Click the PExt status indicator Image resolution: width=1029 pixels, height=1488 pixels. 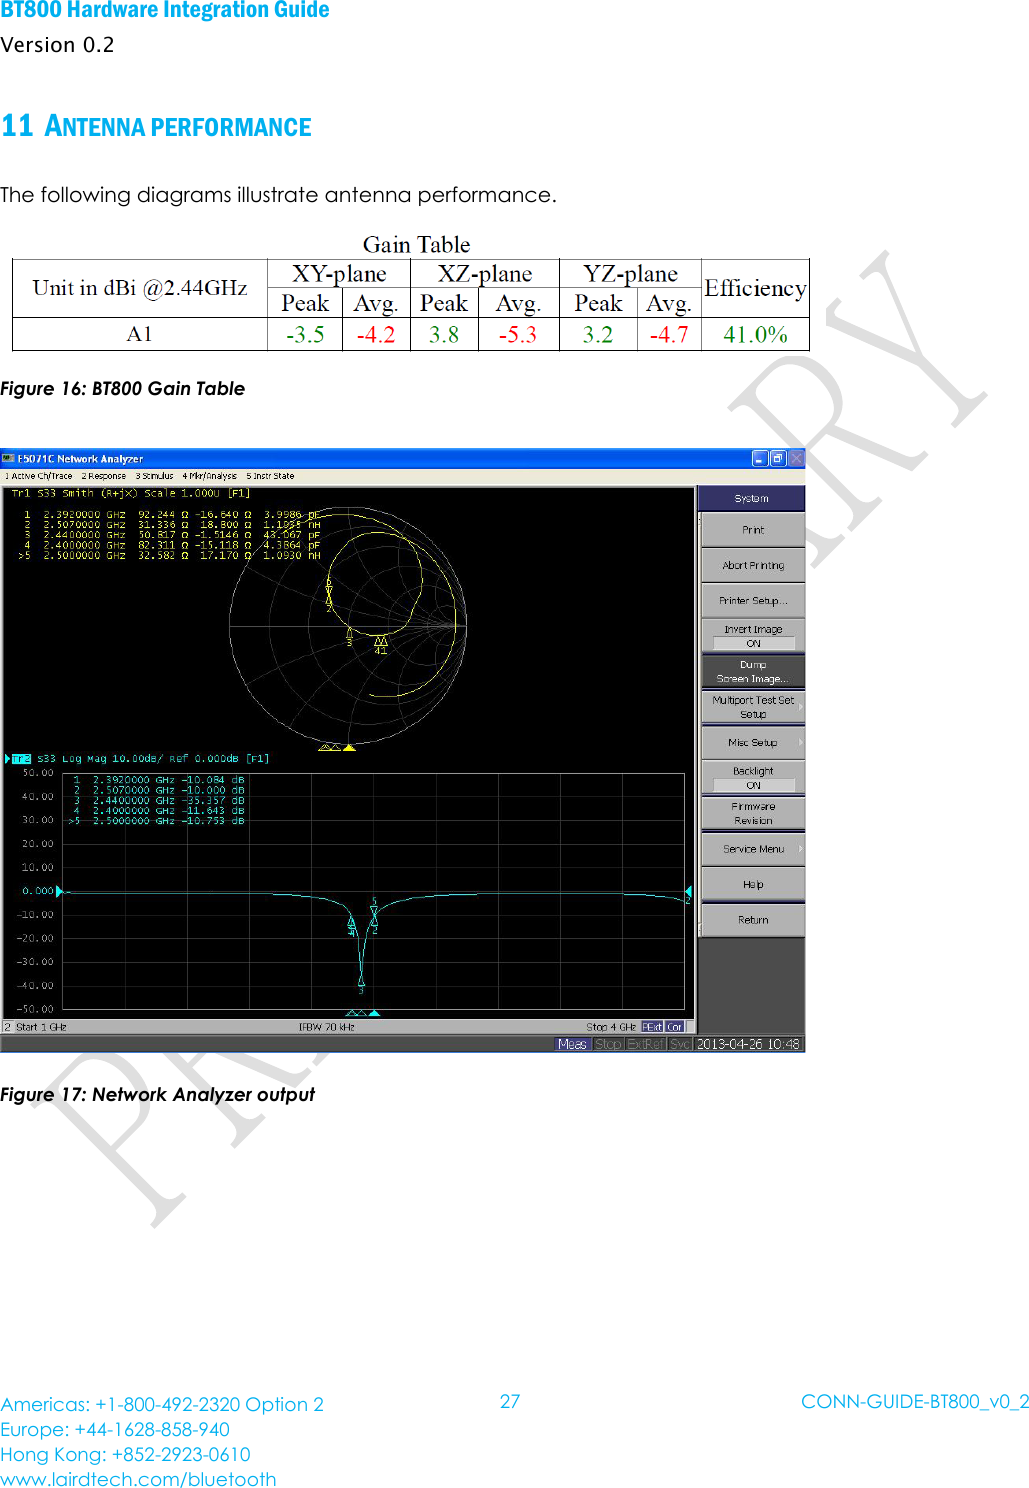pos(652,1027)
